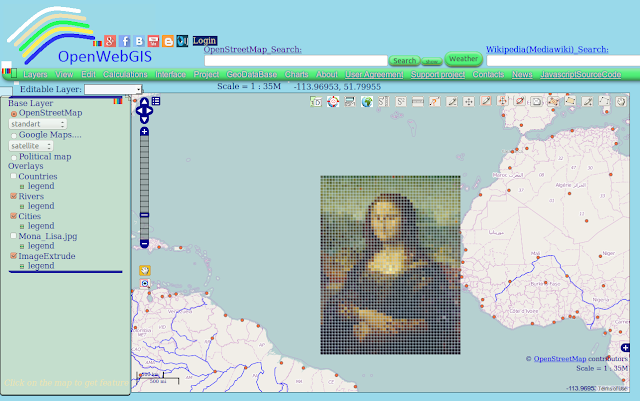Click the small target button below yellow hand
640x401 pixels.
[145, 283]
